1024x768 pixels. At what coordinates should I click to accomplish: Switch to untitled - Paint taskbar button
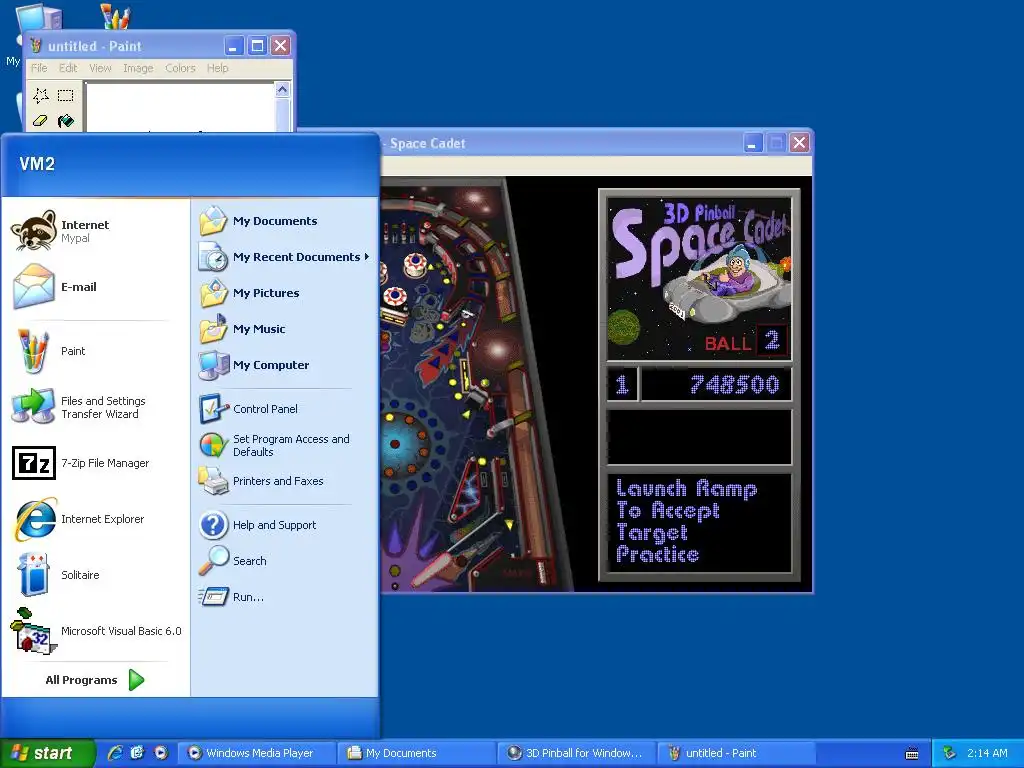click(737, 753)
